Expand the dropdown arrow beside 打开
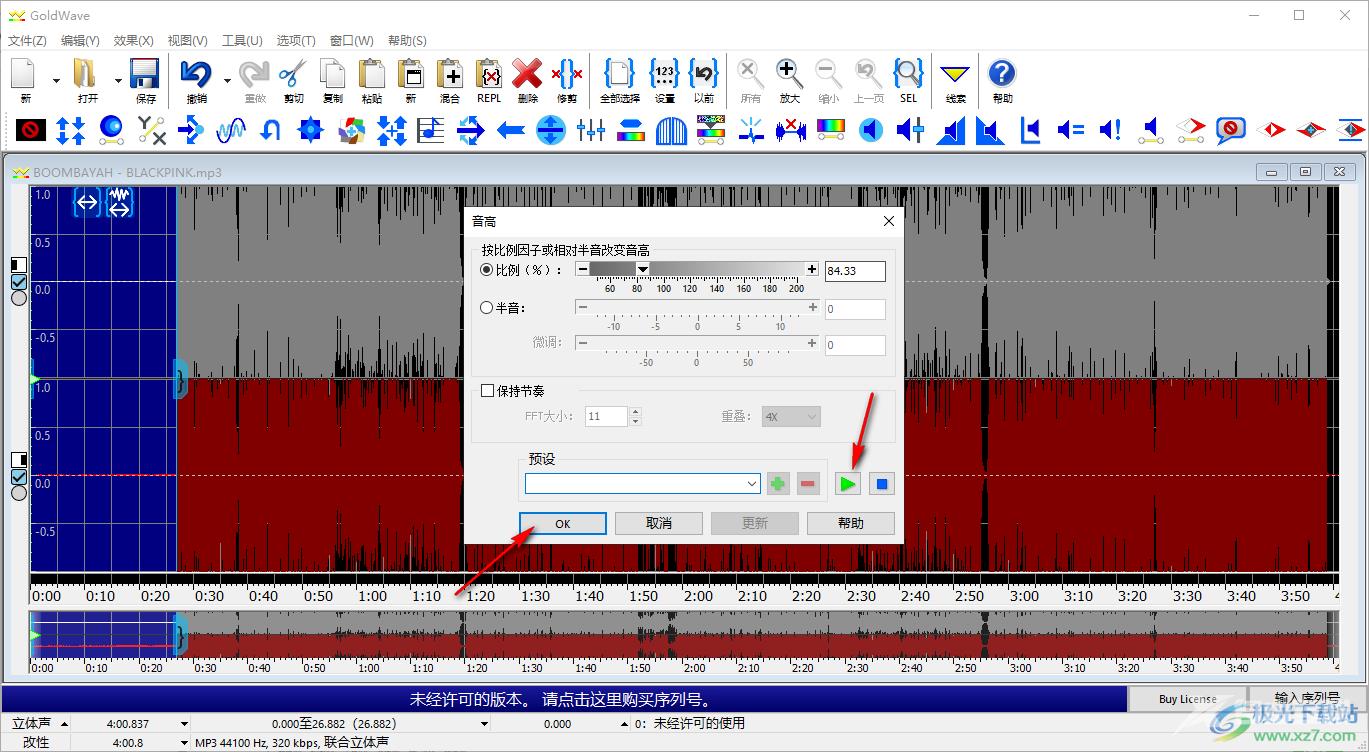 pos(118,80)
